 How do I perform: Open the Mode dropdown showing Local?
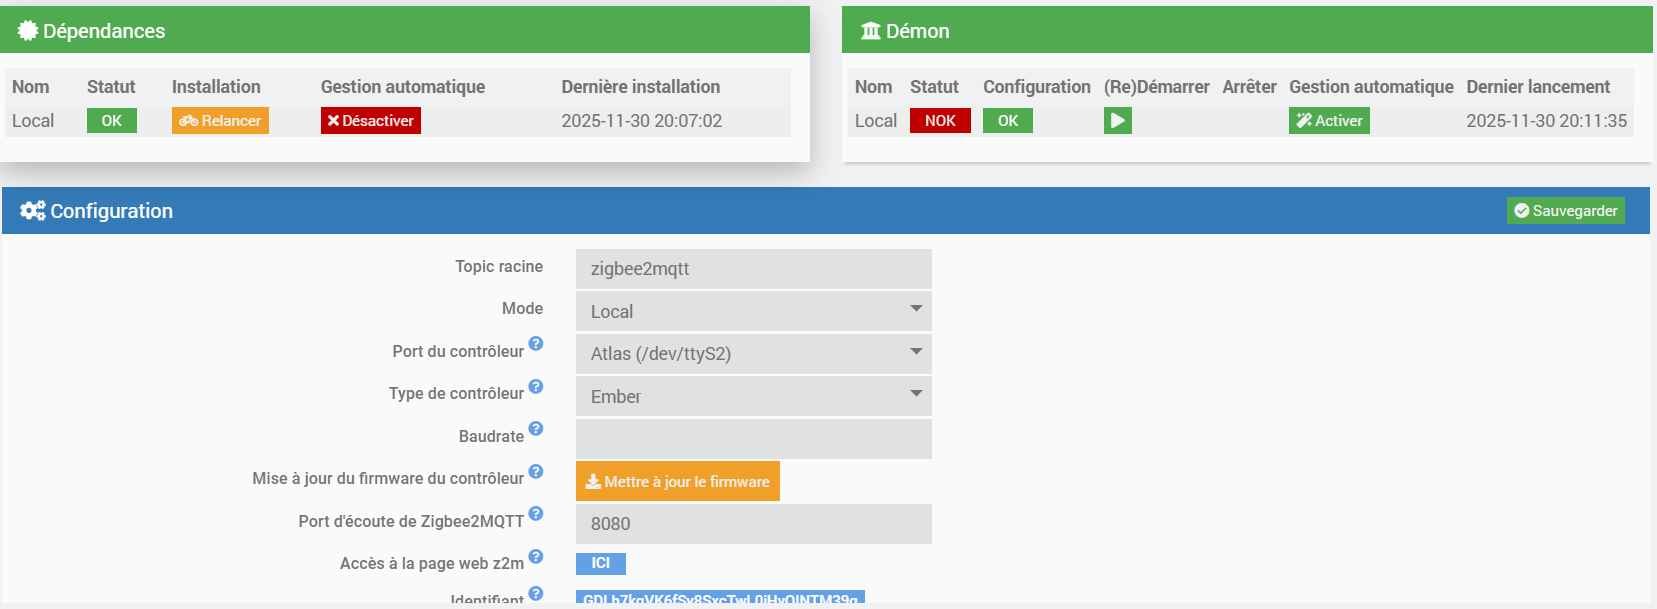click(754, 311)
